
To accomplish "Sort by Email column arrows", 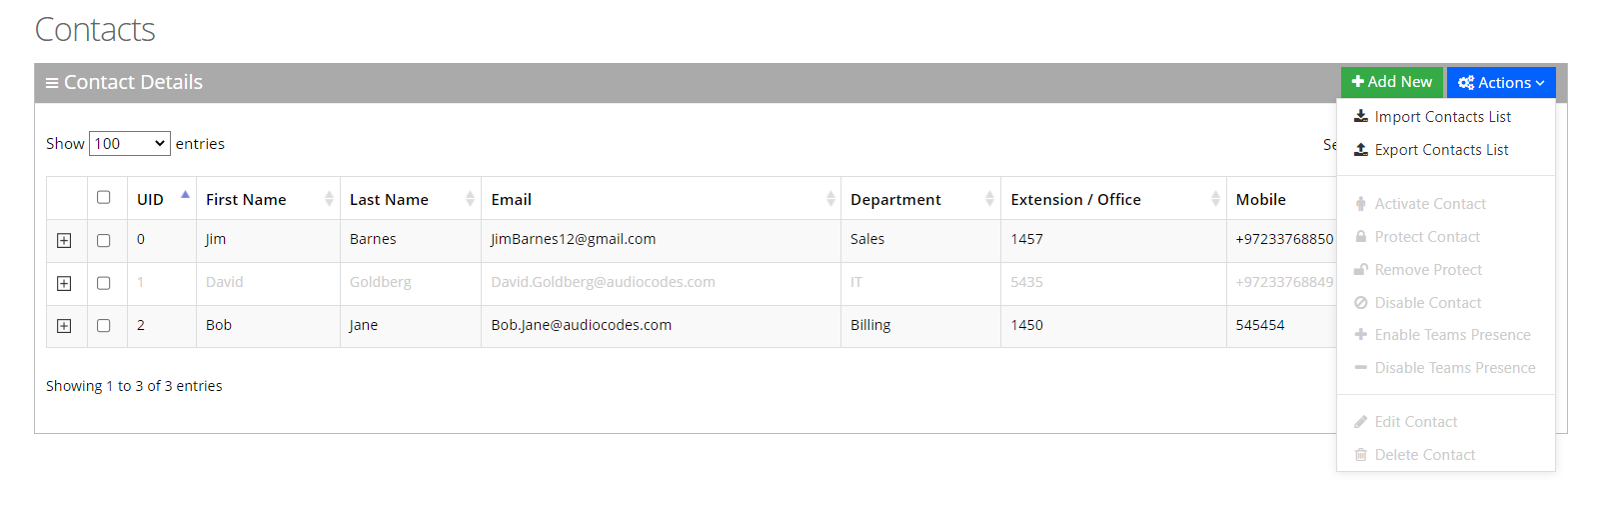I will coord(830,199).
